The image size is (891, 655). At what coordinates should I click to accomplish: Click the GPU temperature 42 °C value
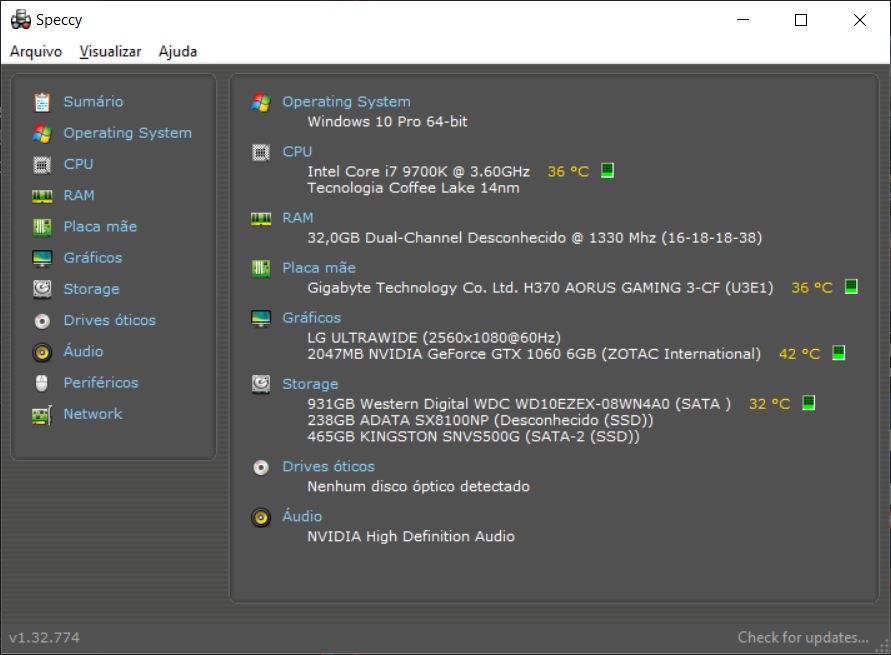800,354
